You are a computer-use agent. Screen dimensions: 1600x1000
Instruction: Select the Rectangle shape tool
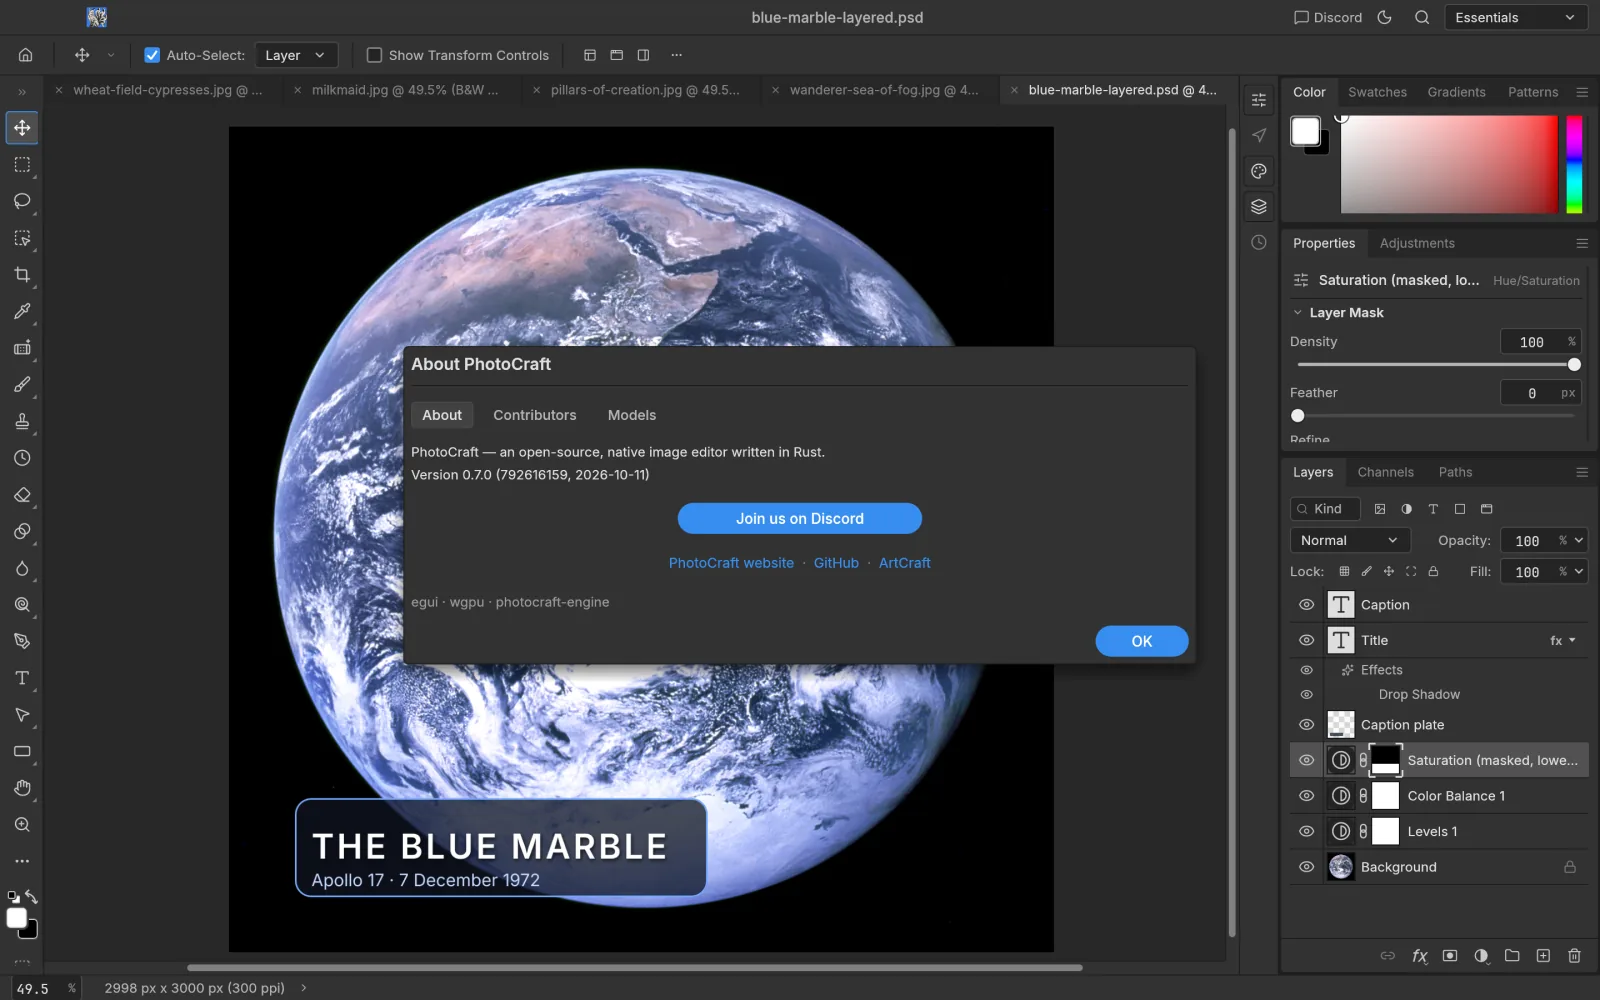click(x=22, y=751)
